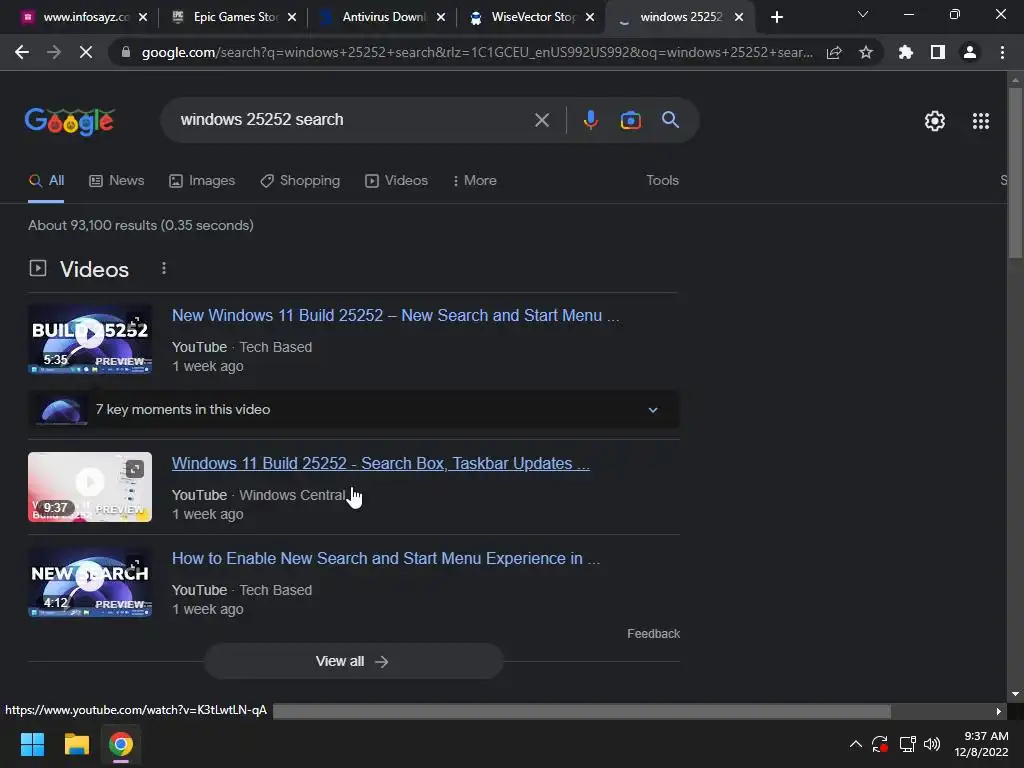
Task: Open the Google apps grid
Action: tap(981, 121)
